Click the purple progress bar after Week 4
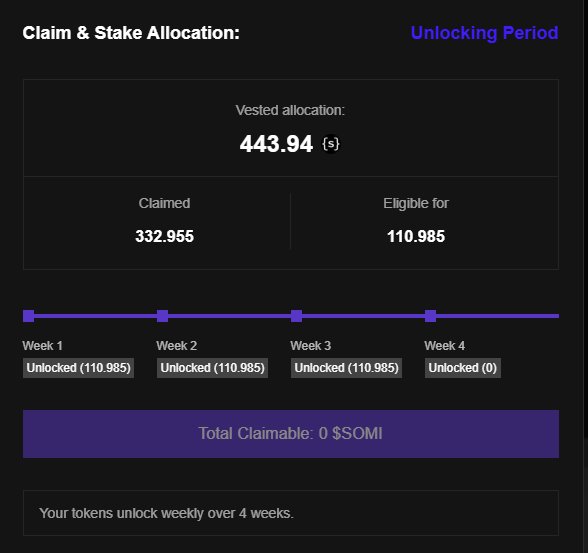The height and width of the screenshot is (553, 588). tap(498, 316)
